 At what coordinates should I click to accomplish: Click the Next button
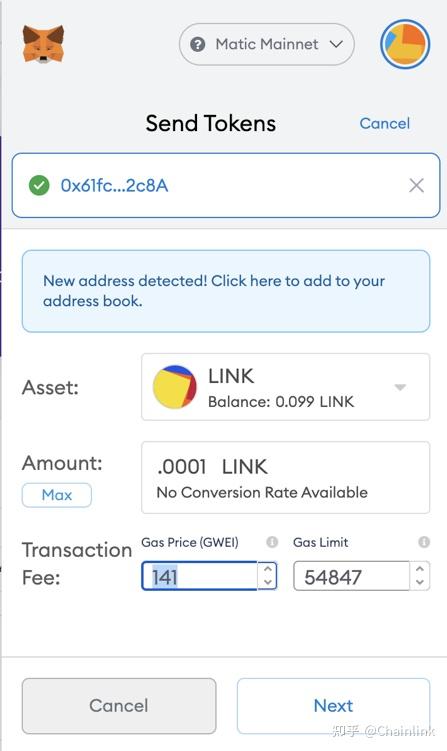tap(333, 705)
